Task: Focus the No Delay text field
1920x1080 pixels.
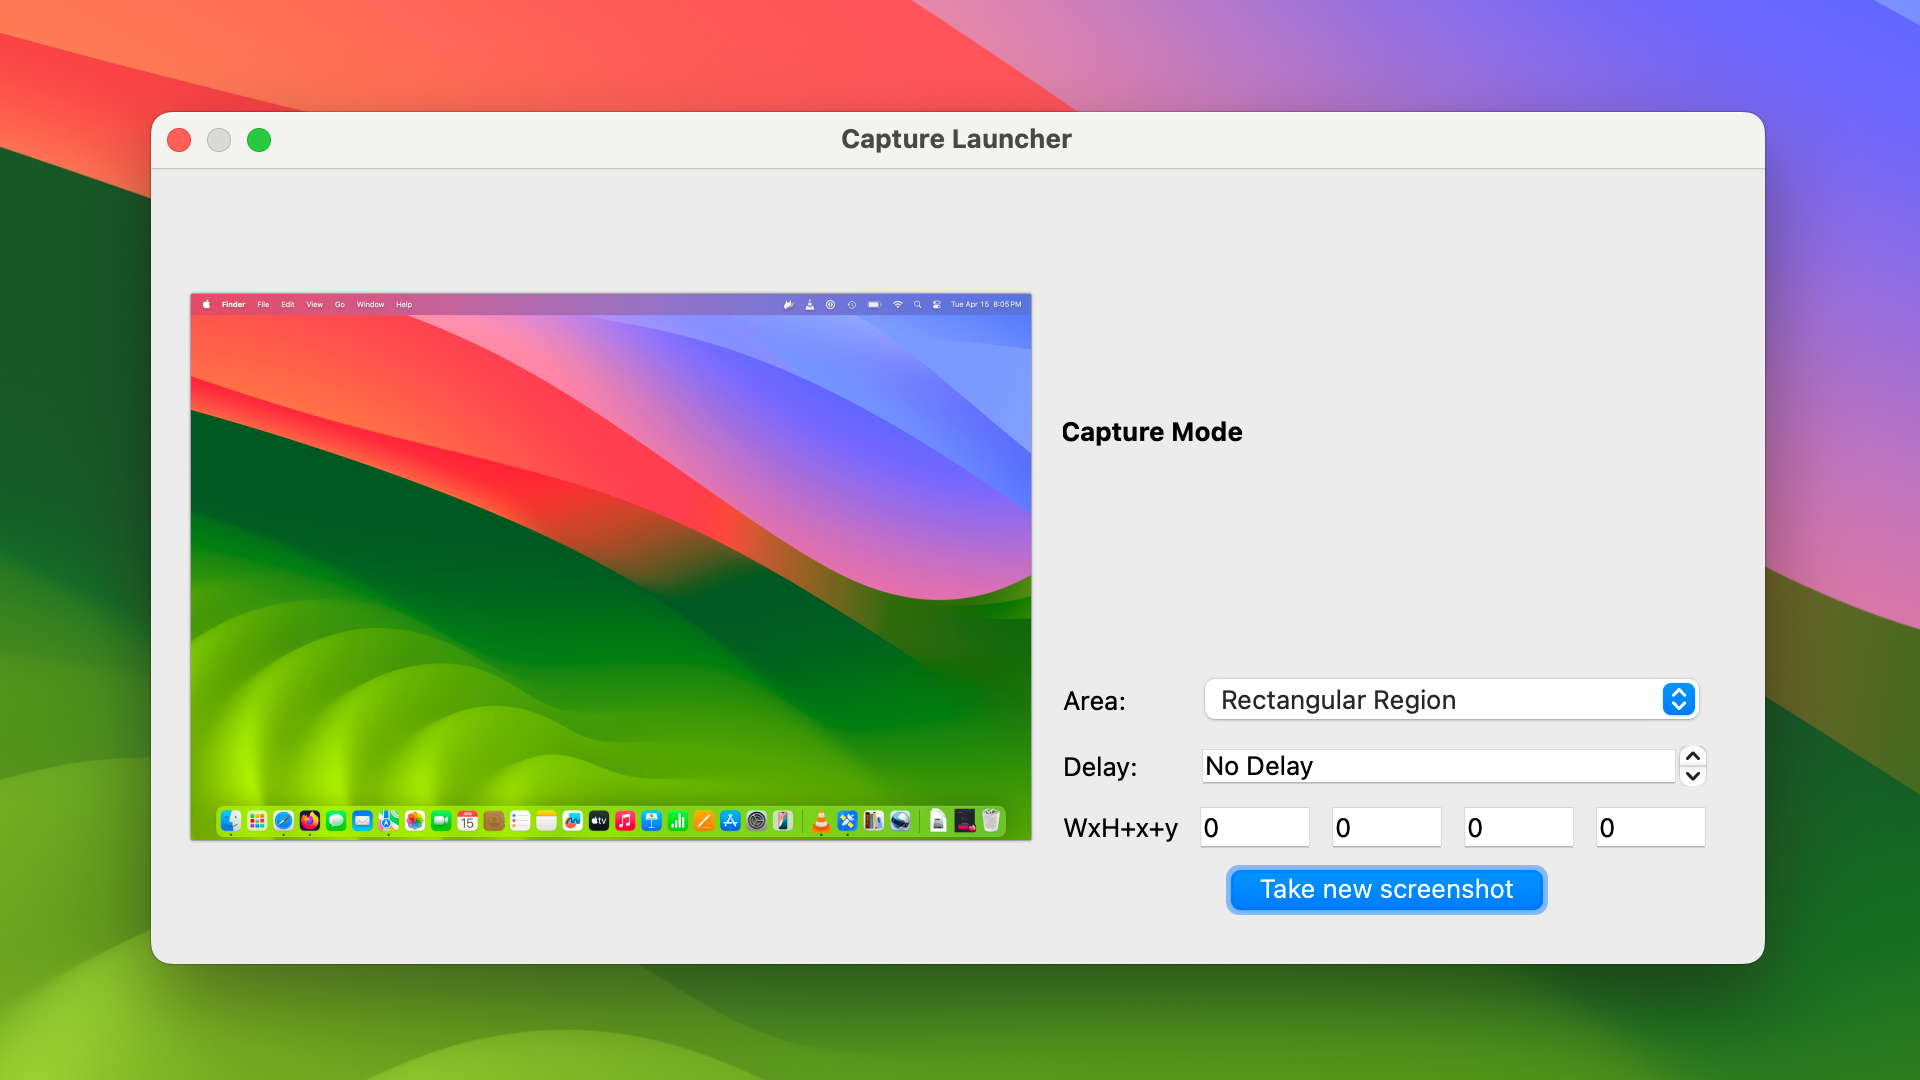Action: point(1437,767)
